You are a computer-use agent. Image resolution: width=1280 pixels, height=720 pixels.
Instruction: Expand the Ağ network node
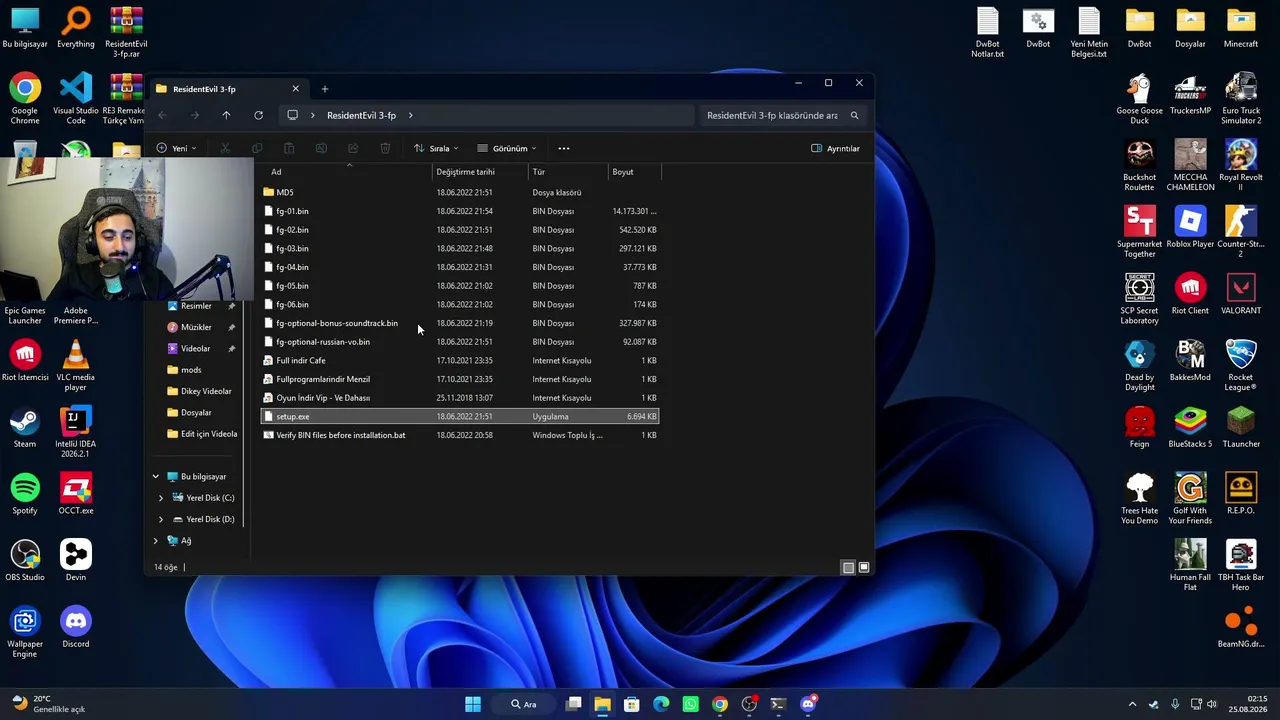coord(156,541)
